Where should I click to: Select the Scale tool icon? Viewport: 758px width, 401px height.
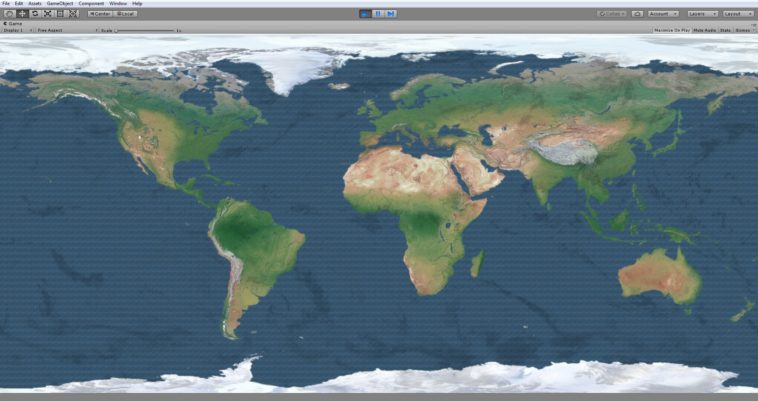tap(47, 14)
